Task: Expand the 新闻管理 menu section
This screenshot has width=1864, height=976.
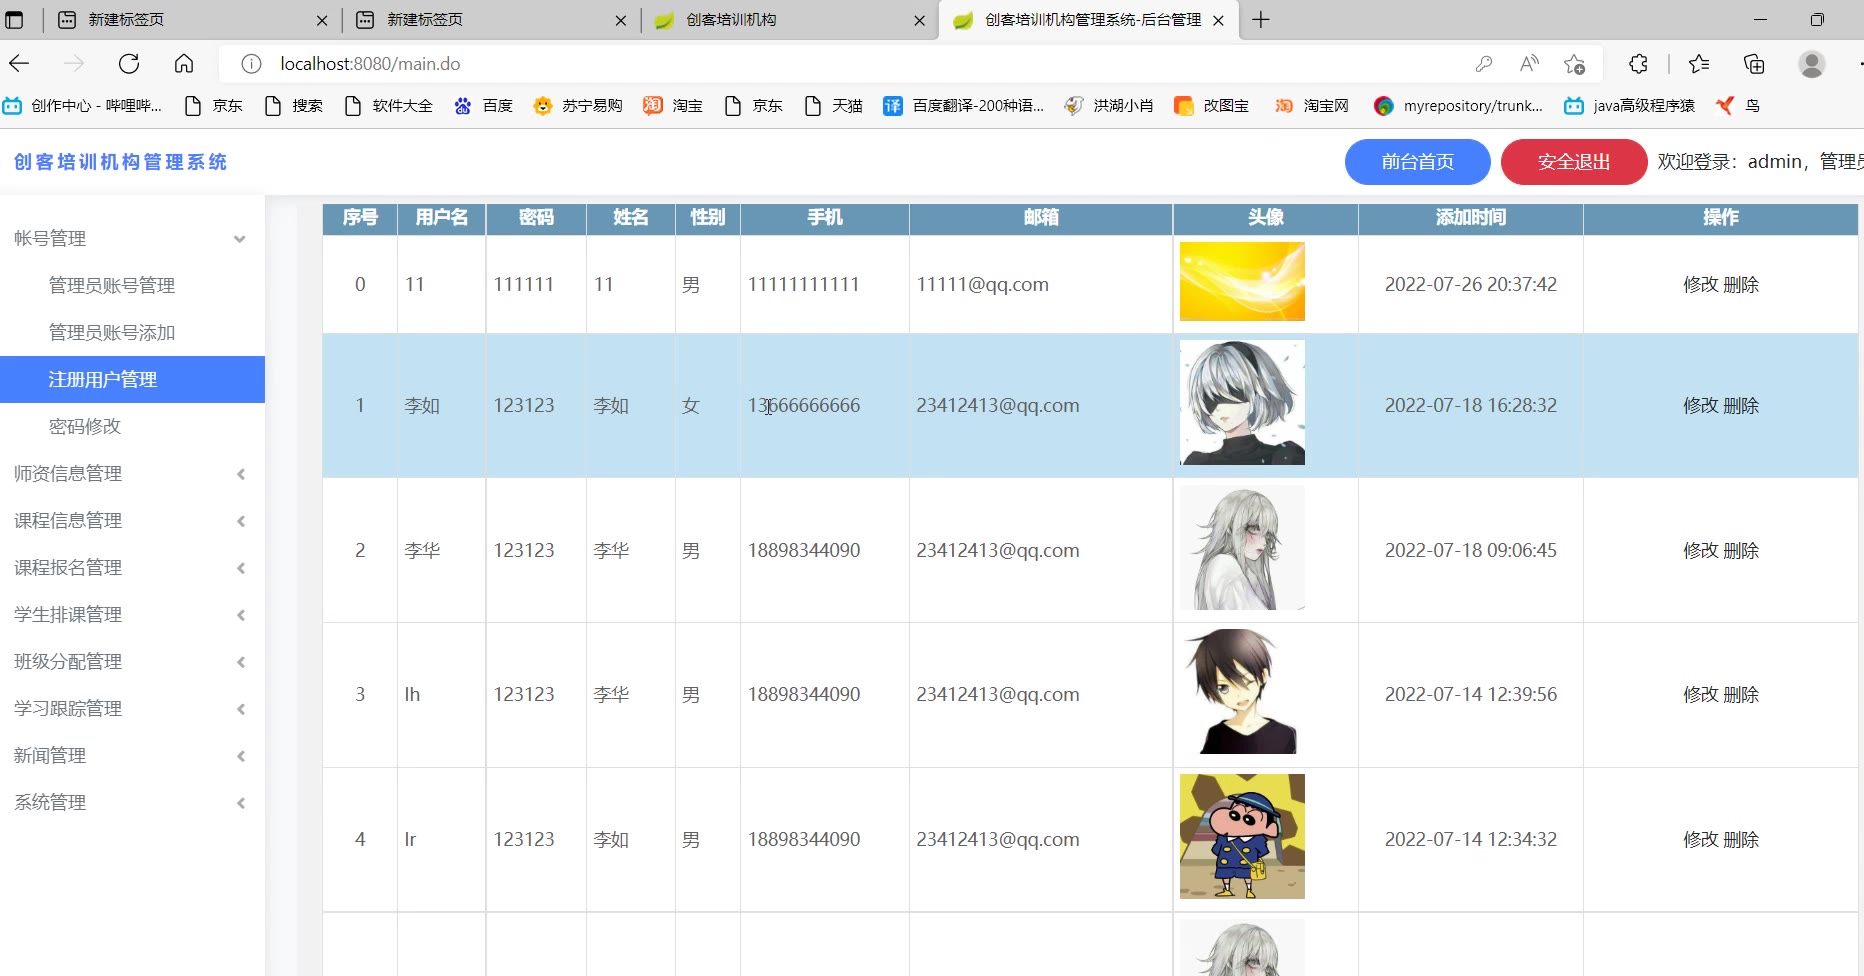Action: 132,755
